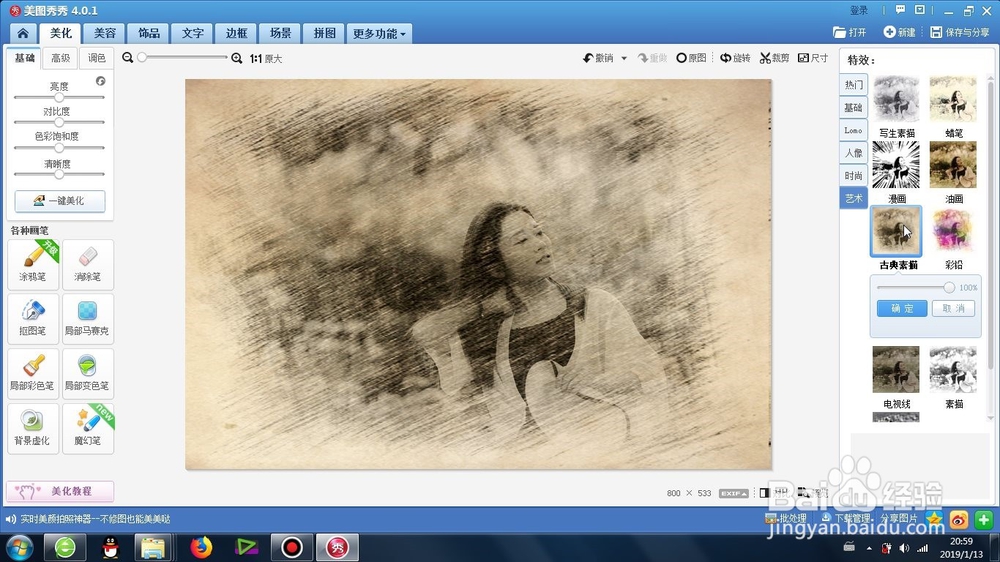Select the 涂鸦笔 brush tool

click(33, 264)
